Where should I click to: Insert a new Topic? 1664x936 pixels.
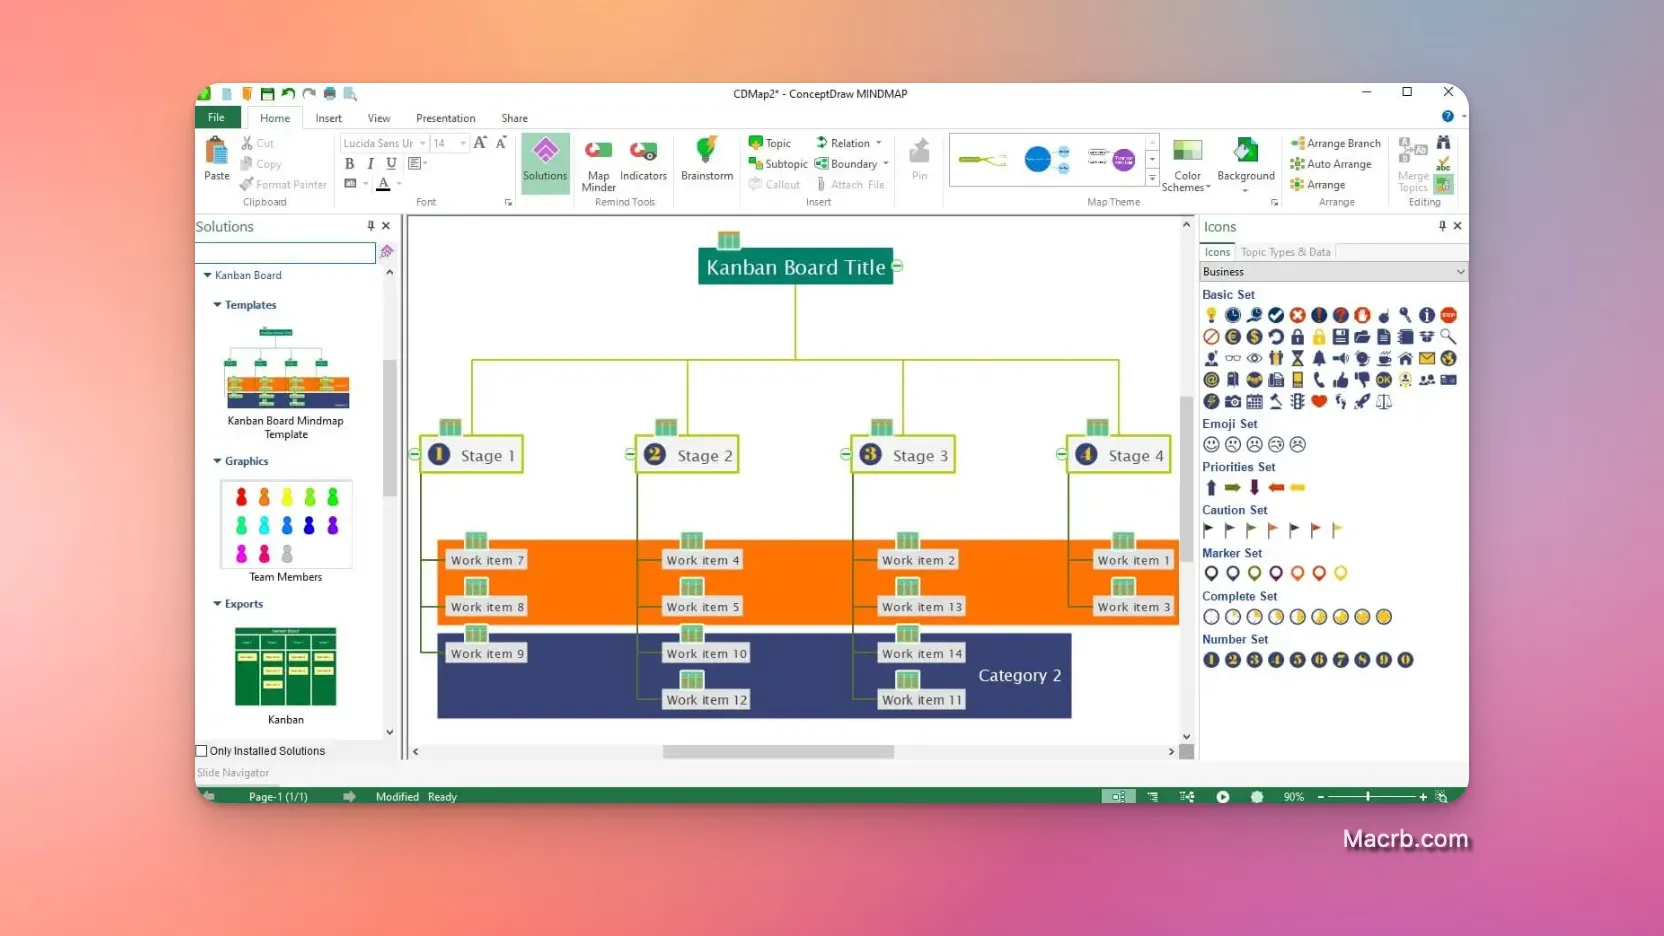coord(770,143)
